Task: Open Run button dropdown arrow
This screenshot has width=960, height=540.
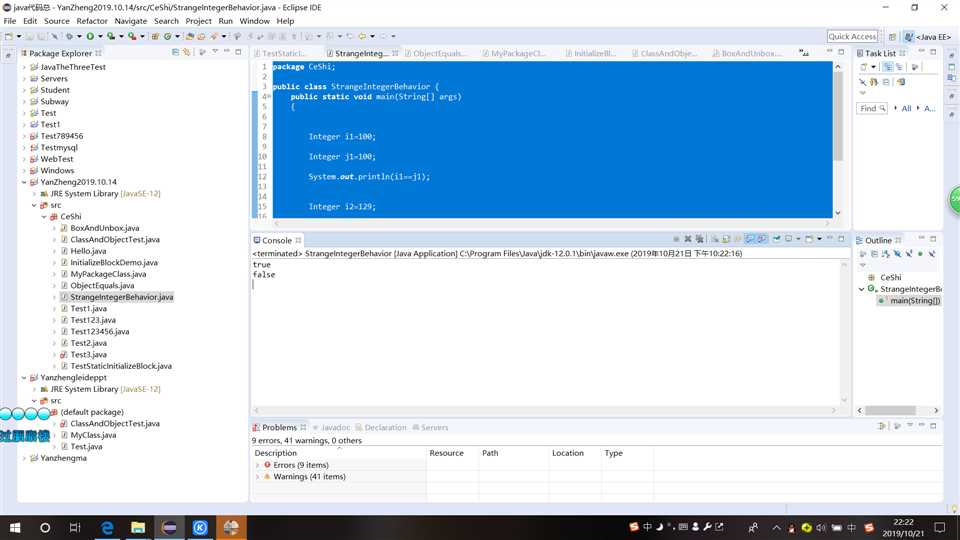Action: 100,36
